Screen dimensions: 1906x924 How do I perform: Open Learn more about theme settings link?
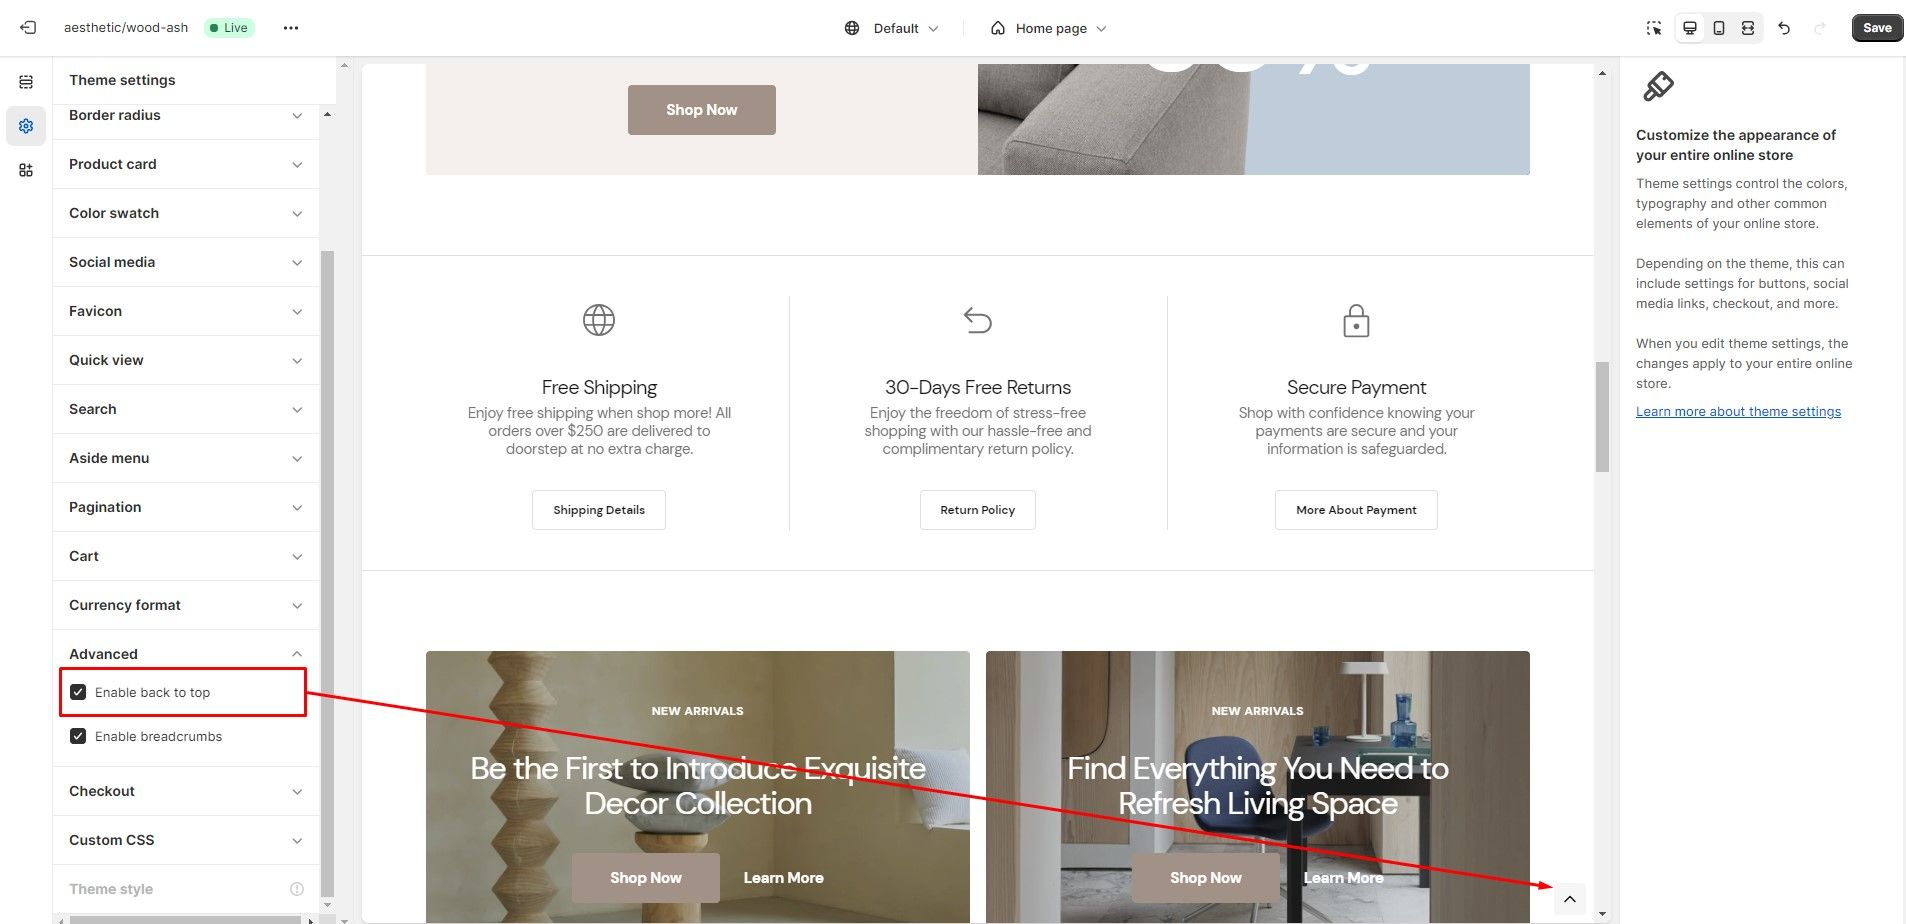pos(1738,411)
